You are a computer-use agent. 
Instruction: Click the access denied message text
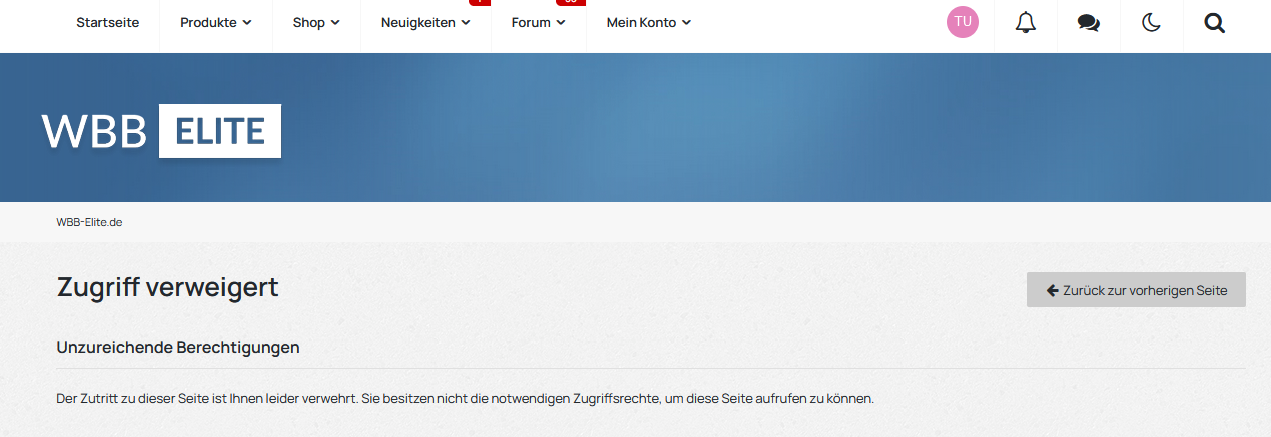tap(465, 399)
